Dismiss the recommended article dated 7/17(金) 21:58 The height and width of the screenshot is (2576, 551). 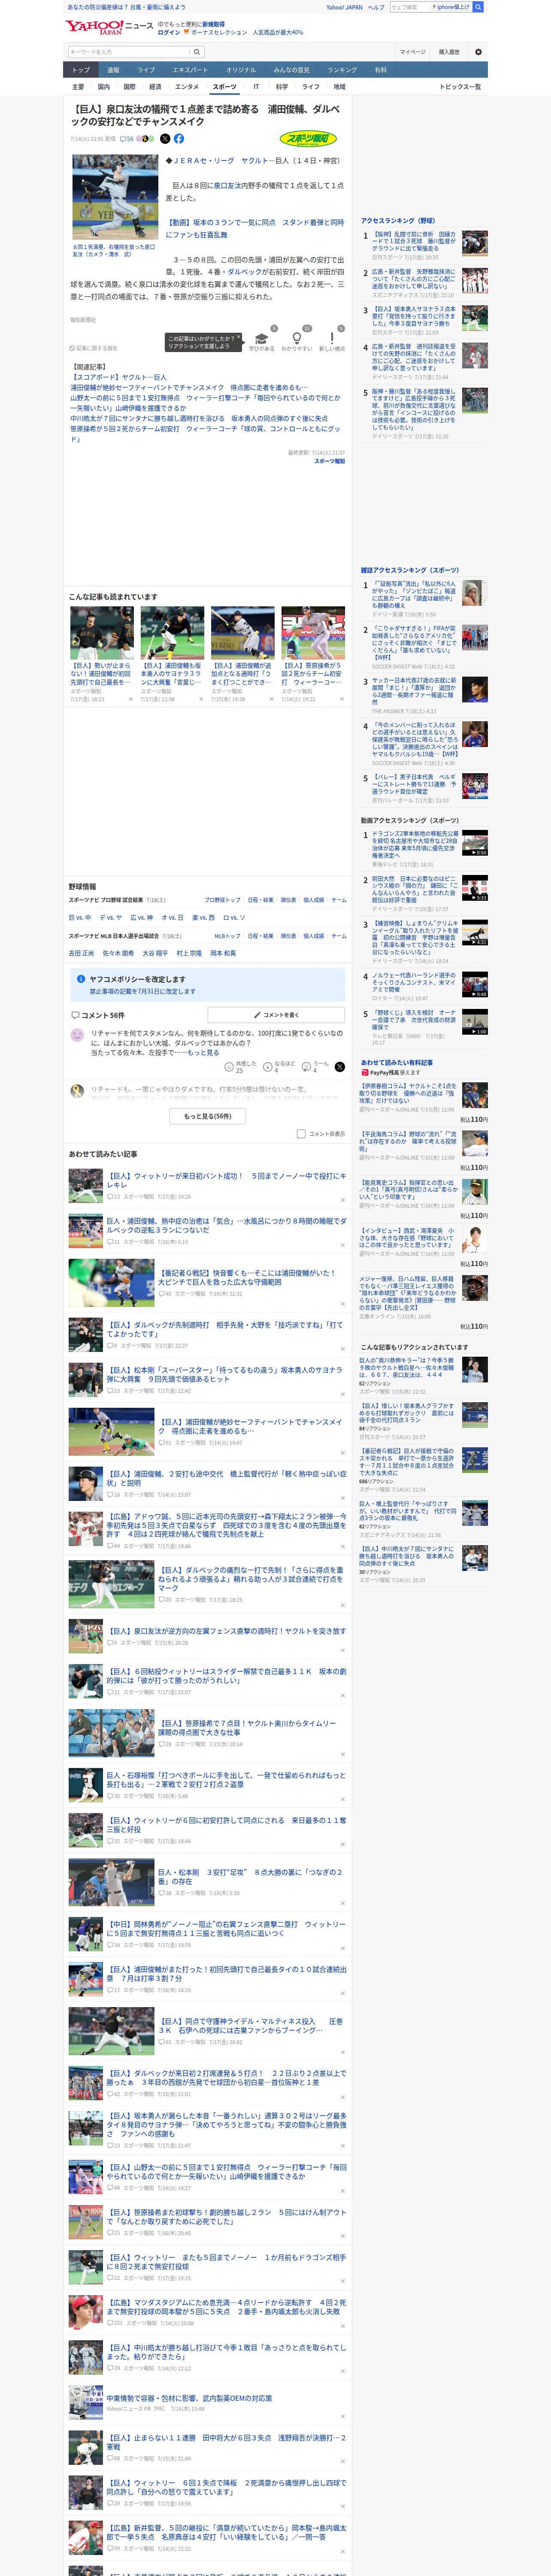click(x=201, y=699)
